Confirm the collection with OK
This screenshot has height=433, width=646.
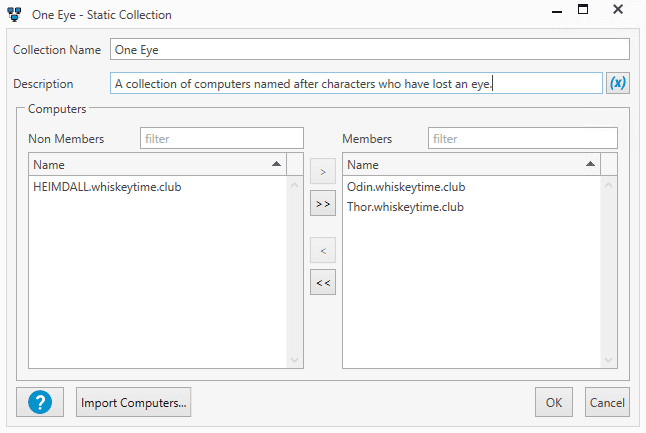(x=554, y=402)
